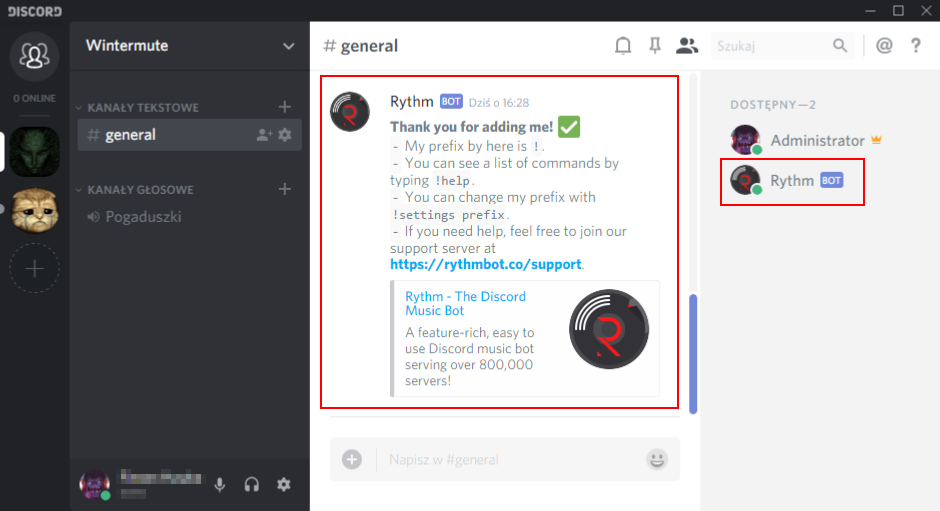Click the Rythm author name in message

(411, 101)
